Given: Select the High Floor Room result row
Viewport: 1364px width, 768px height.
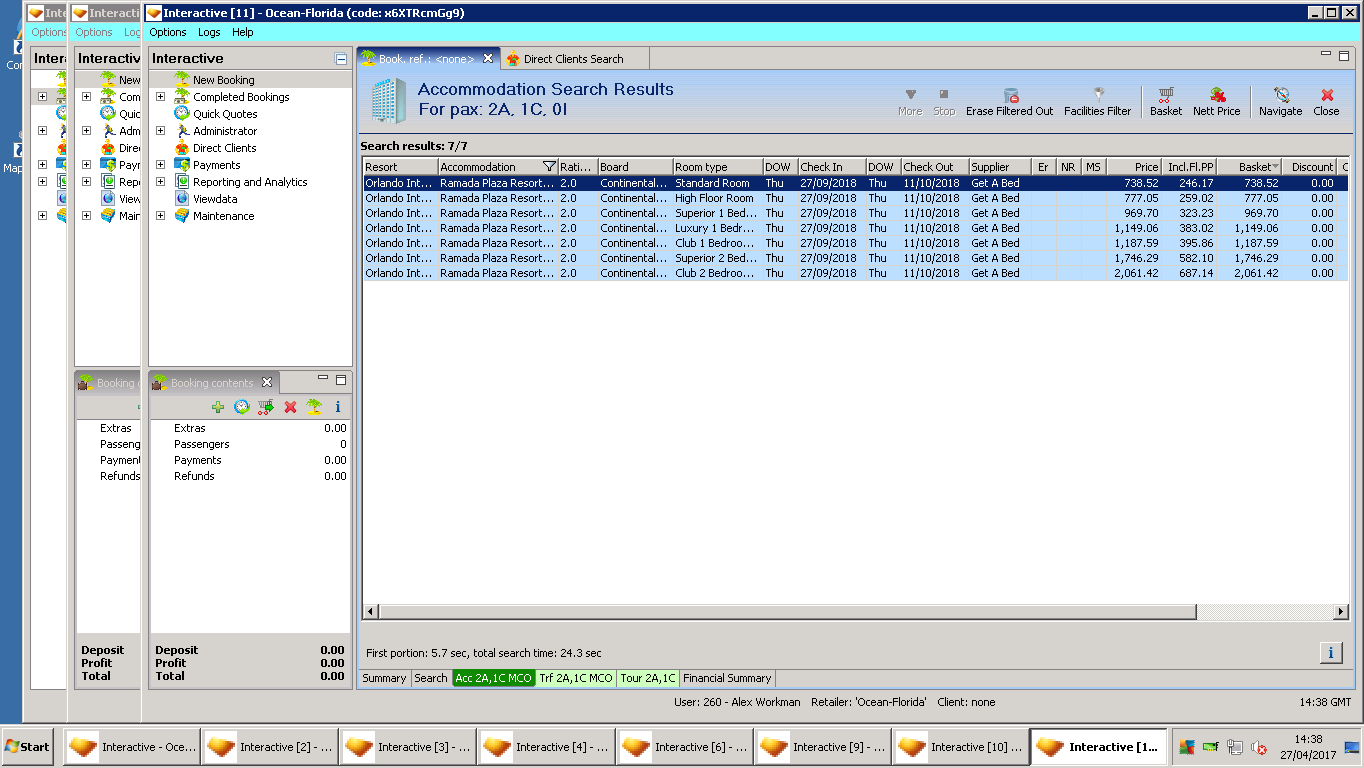Looking at the screenshot, I should point(855,198).
